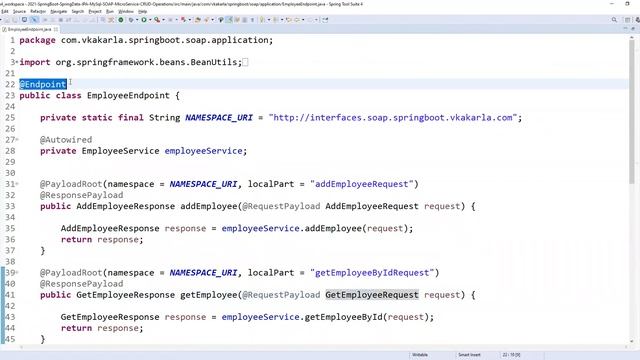Open the Debug dropdown arrow
The height and width of the screenshot is (360, 640).
pyautogui.click(x=137, y=20)
